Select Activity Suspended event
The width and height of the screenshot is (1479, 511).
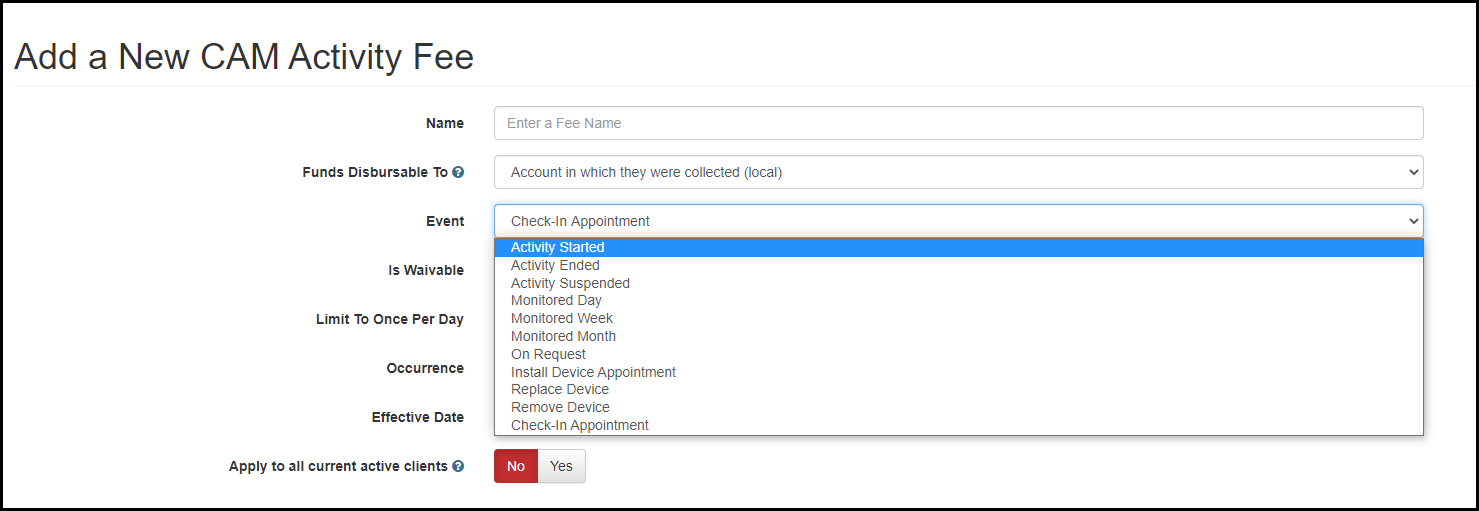point(570,283)
